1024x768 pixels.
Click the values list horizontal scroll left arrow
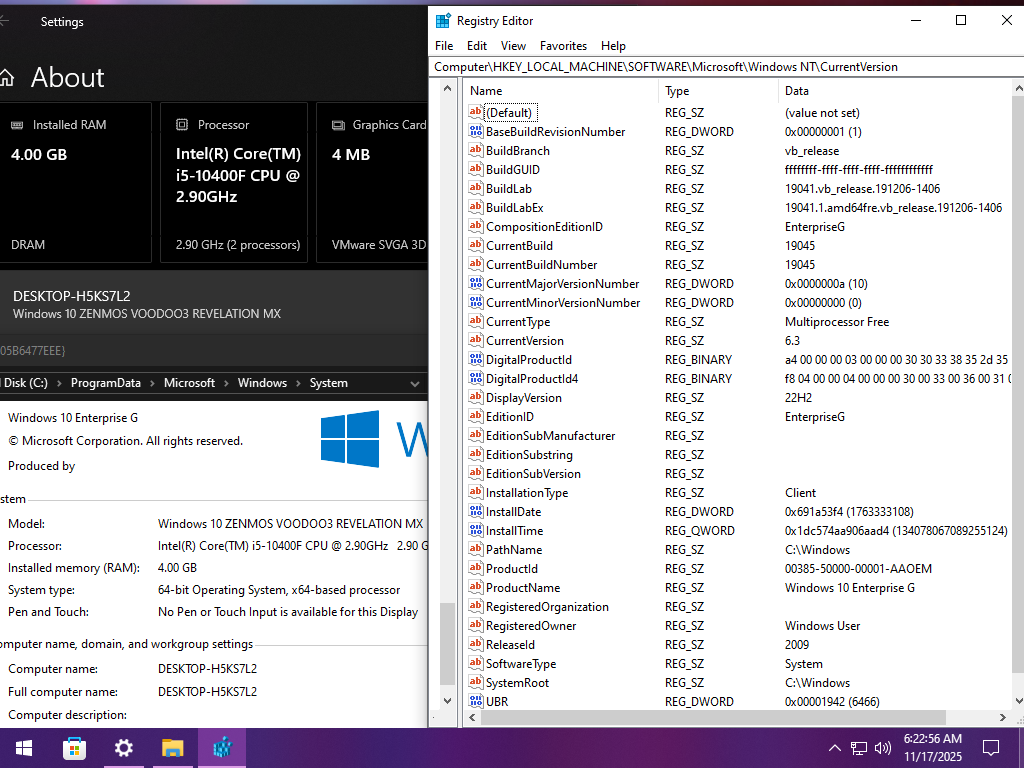coord(472,717)
